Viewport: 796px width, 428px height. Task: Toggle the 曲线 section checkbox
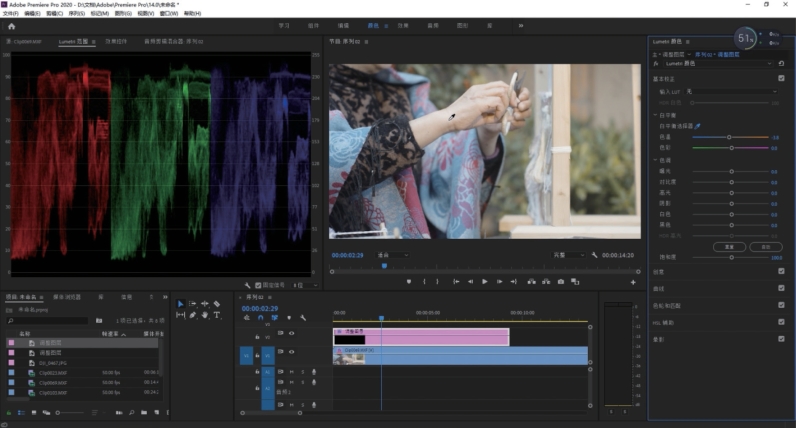(x=781, y=288)
